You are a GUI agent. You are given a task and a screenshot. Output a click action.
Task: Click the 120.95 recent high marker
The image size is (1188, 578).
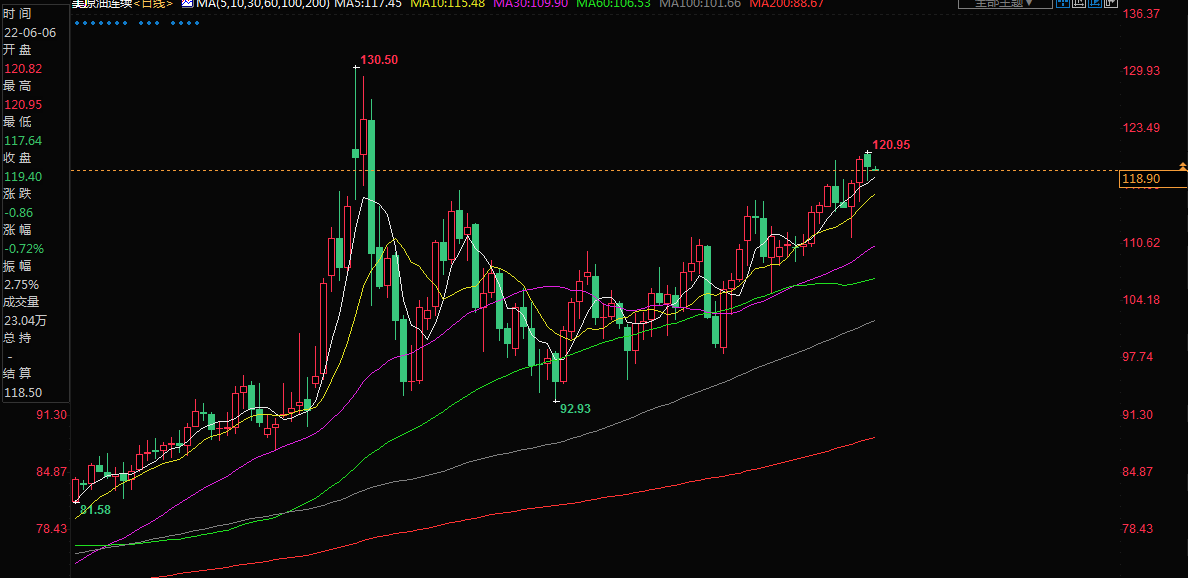[x=891, y=145]
